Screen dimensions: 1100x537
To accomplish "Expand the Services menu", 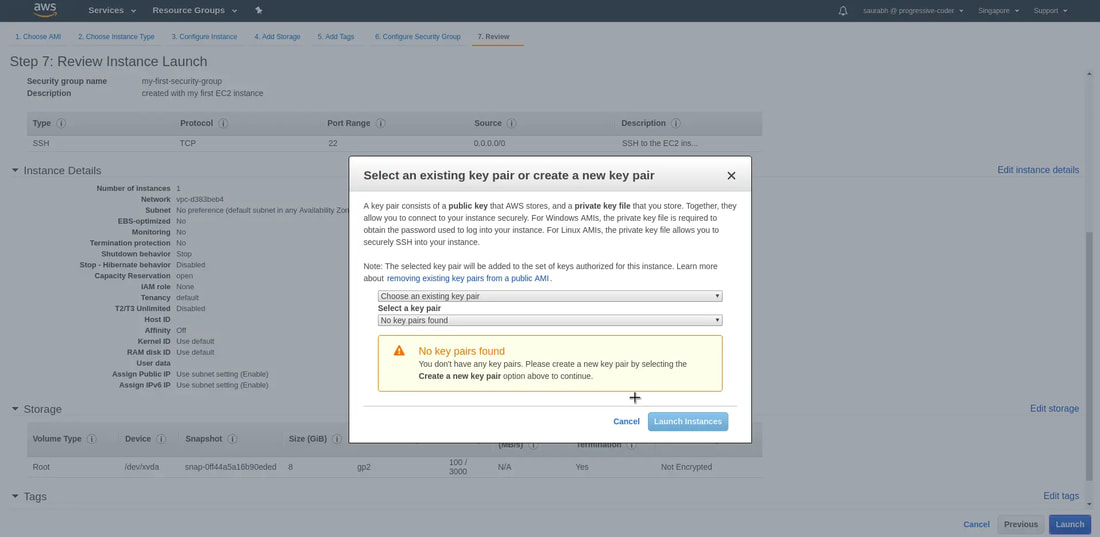I will pos(111,11).
